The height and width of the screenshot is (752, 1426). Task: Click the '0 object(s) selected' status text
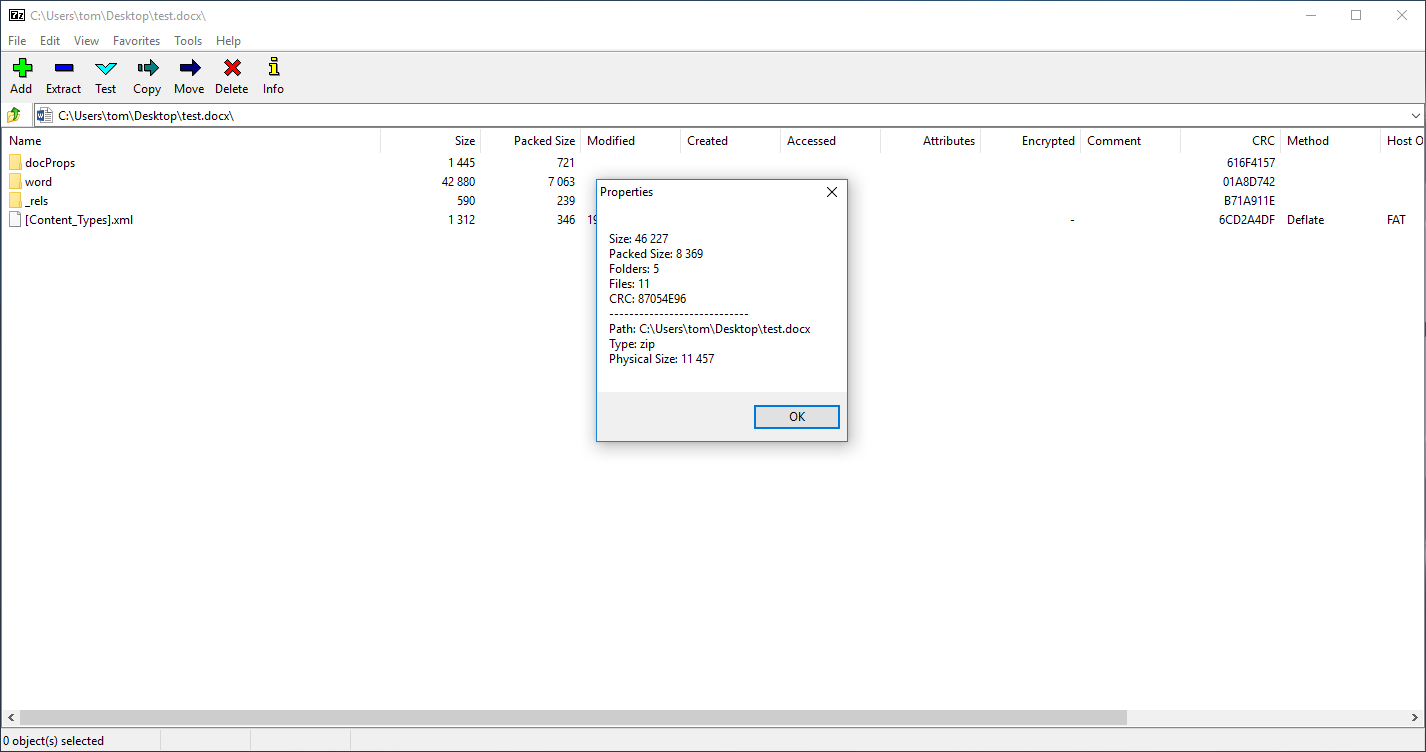(x=55, y=741)
